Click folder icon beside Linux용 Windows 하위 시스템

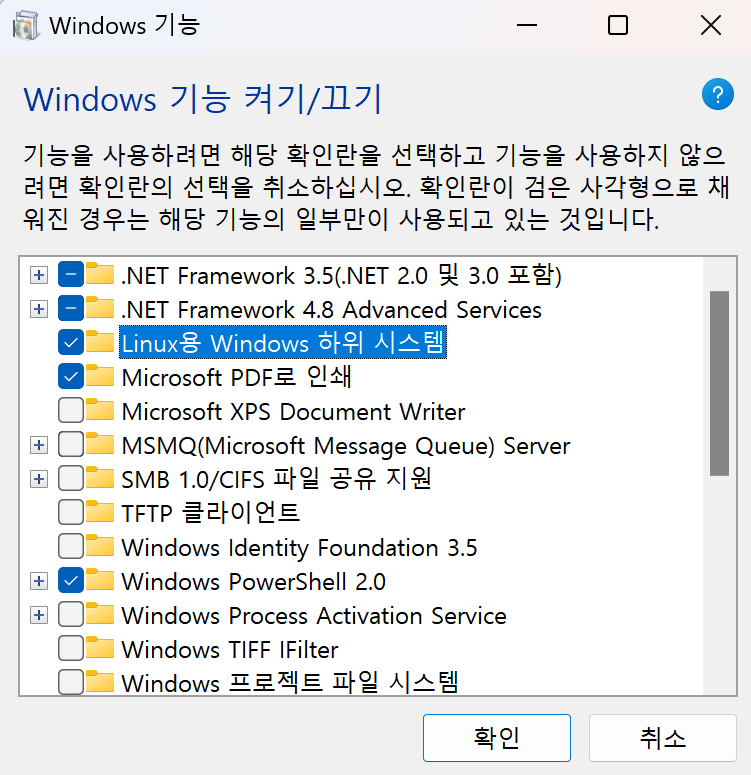[x=100, y=342]
